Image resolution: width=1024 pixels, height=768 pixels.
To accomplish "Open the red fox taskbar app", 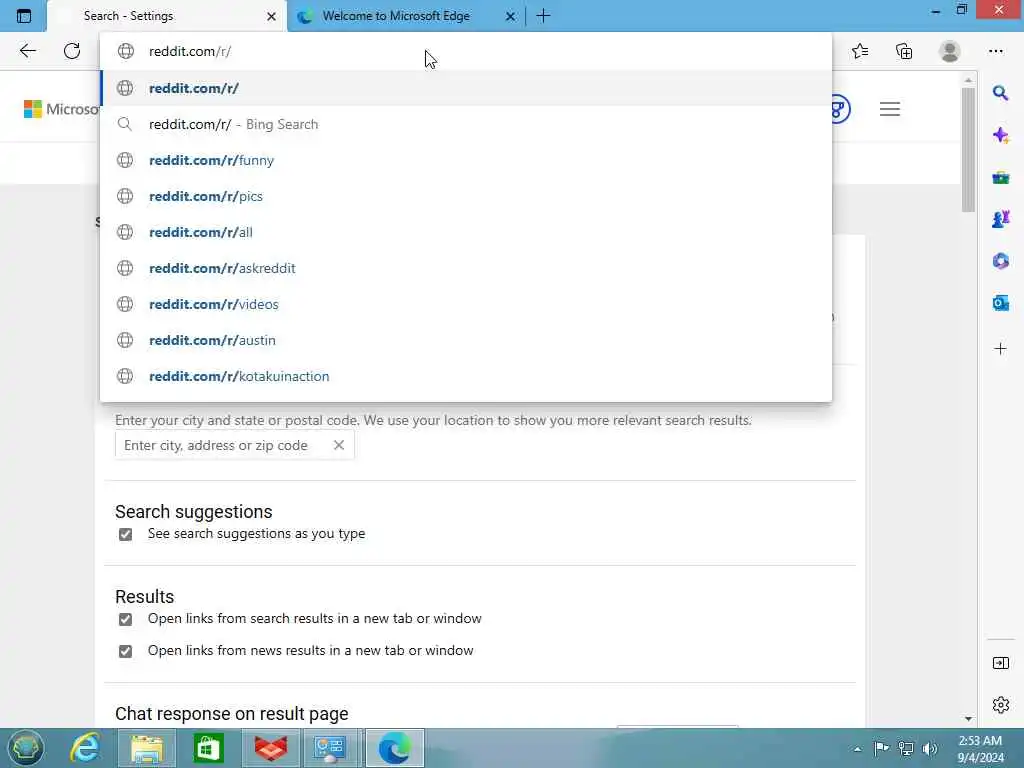I will click(x=270, y=748).
